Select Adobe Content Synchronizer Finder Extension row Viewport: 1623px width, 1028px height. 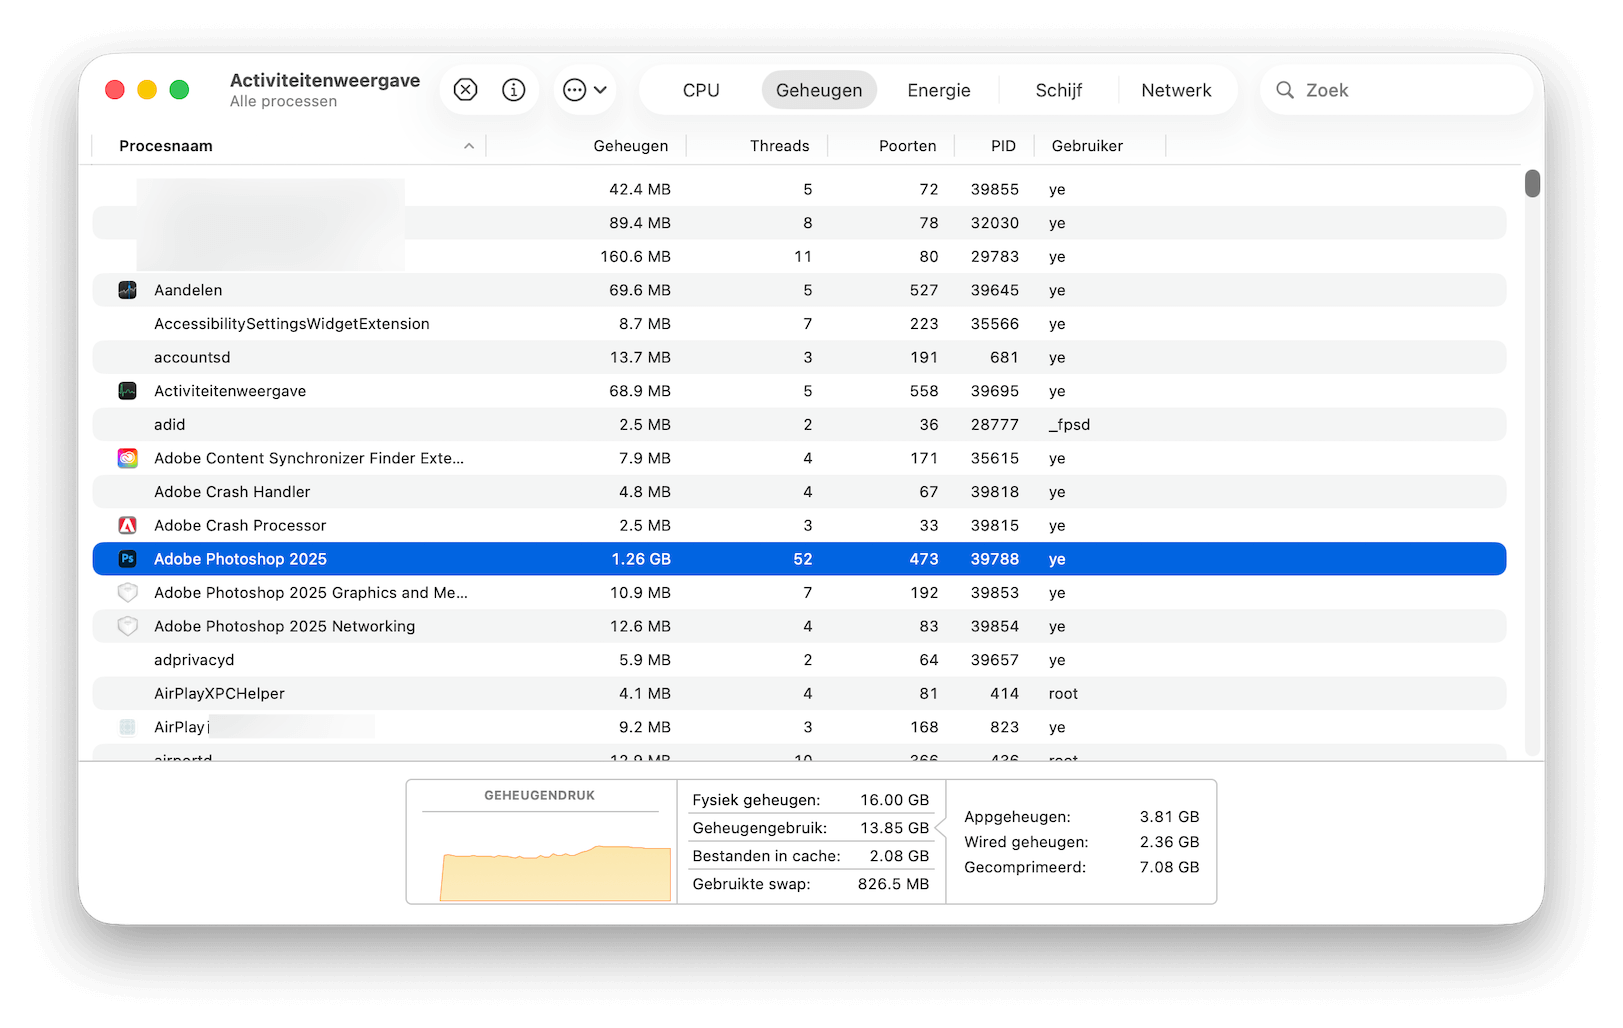[799, 458]
